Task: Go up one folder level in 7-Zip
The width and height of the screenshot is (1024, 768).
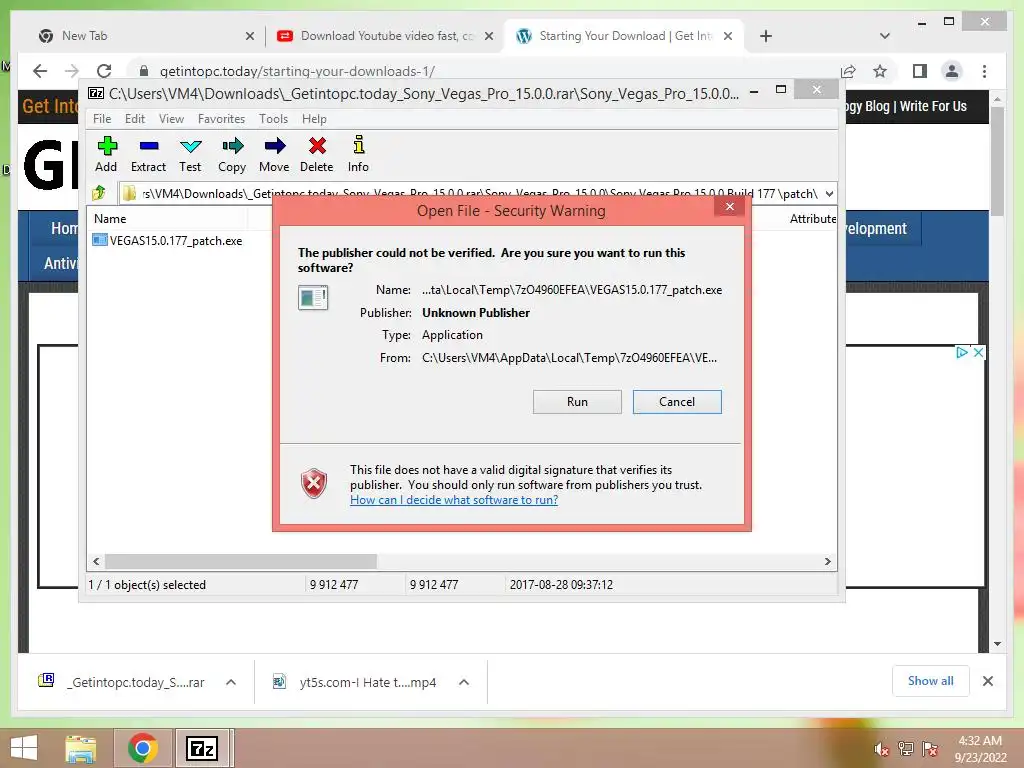Action: click(x=99, y=193)
